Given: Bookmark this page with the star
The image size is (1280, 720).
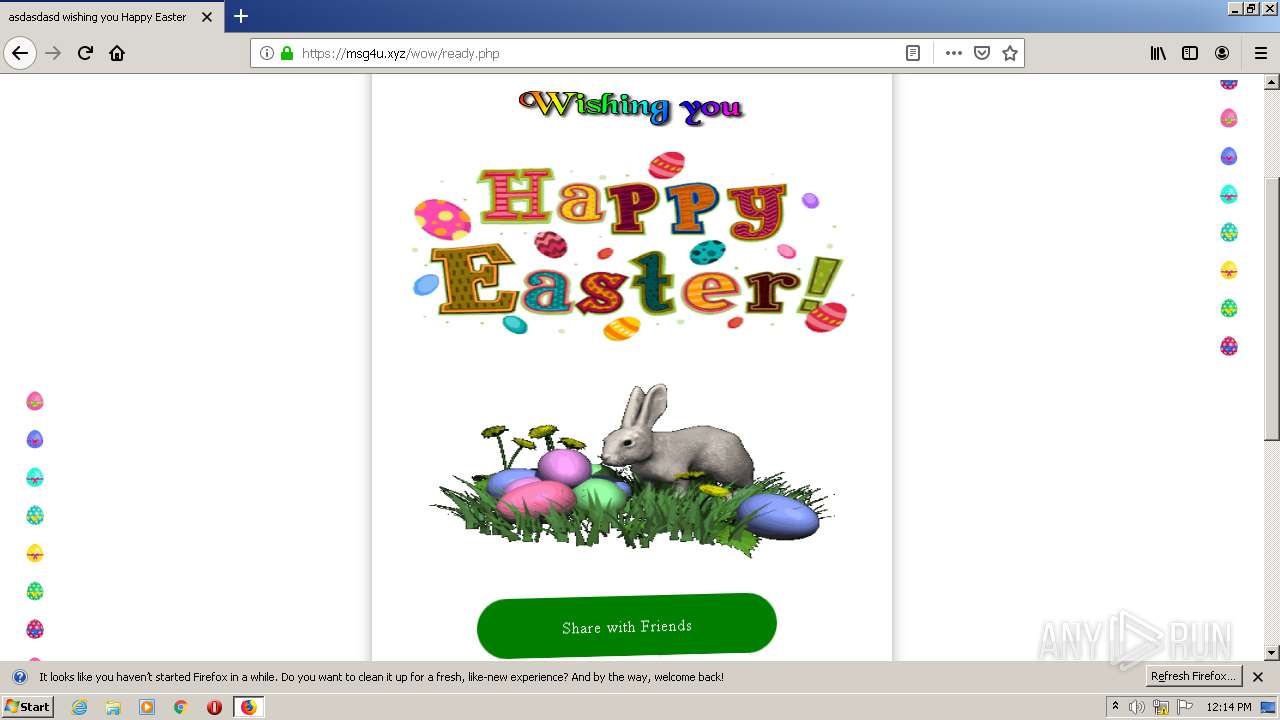Looking at the screenshot, I should click(x=1010, y=53).
